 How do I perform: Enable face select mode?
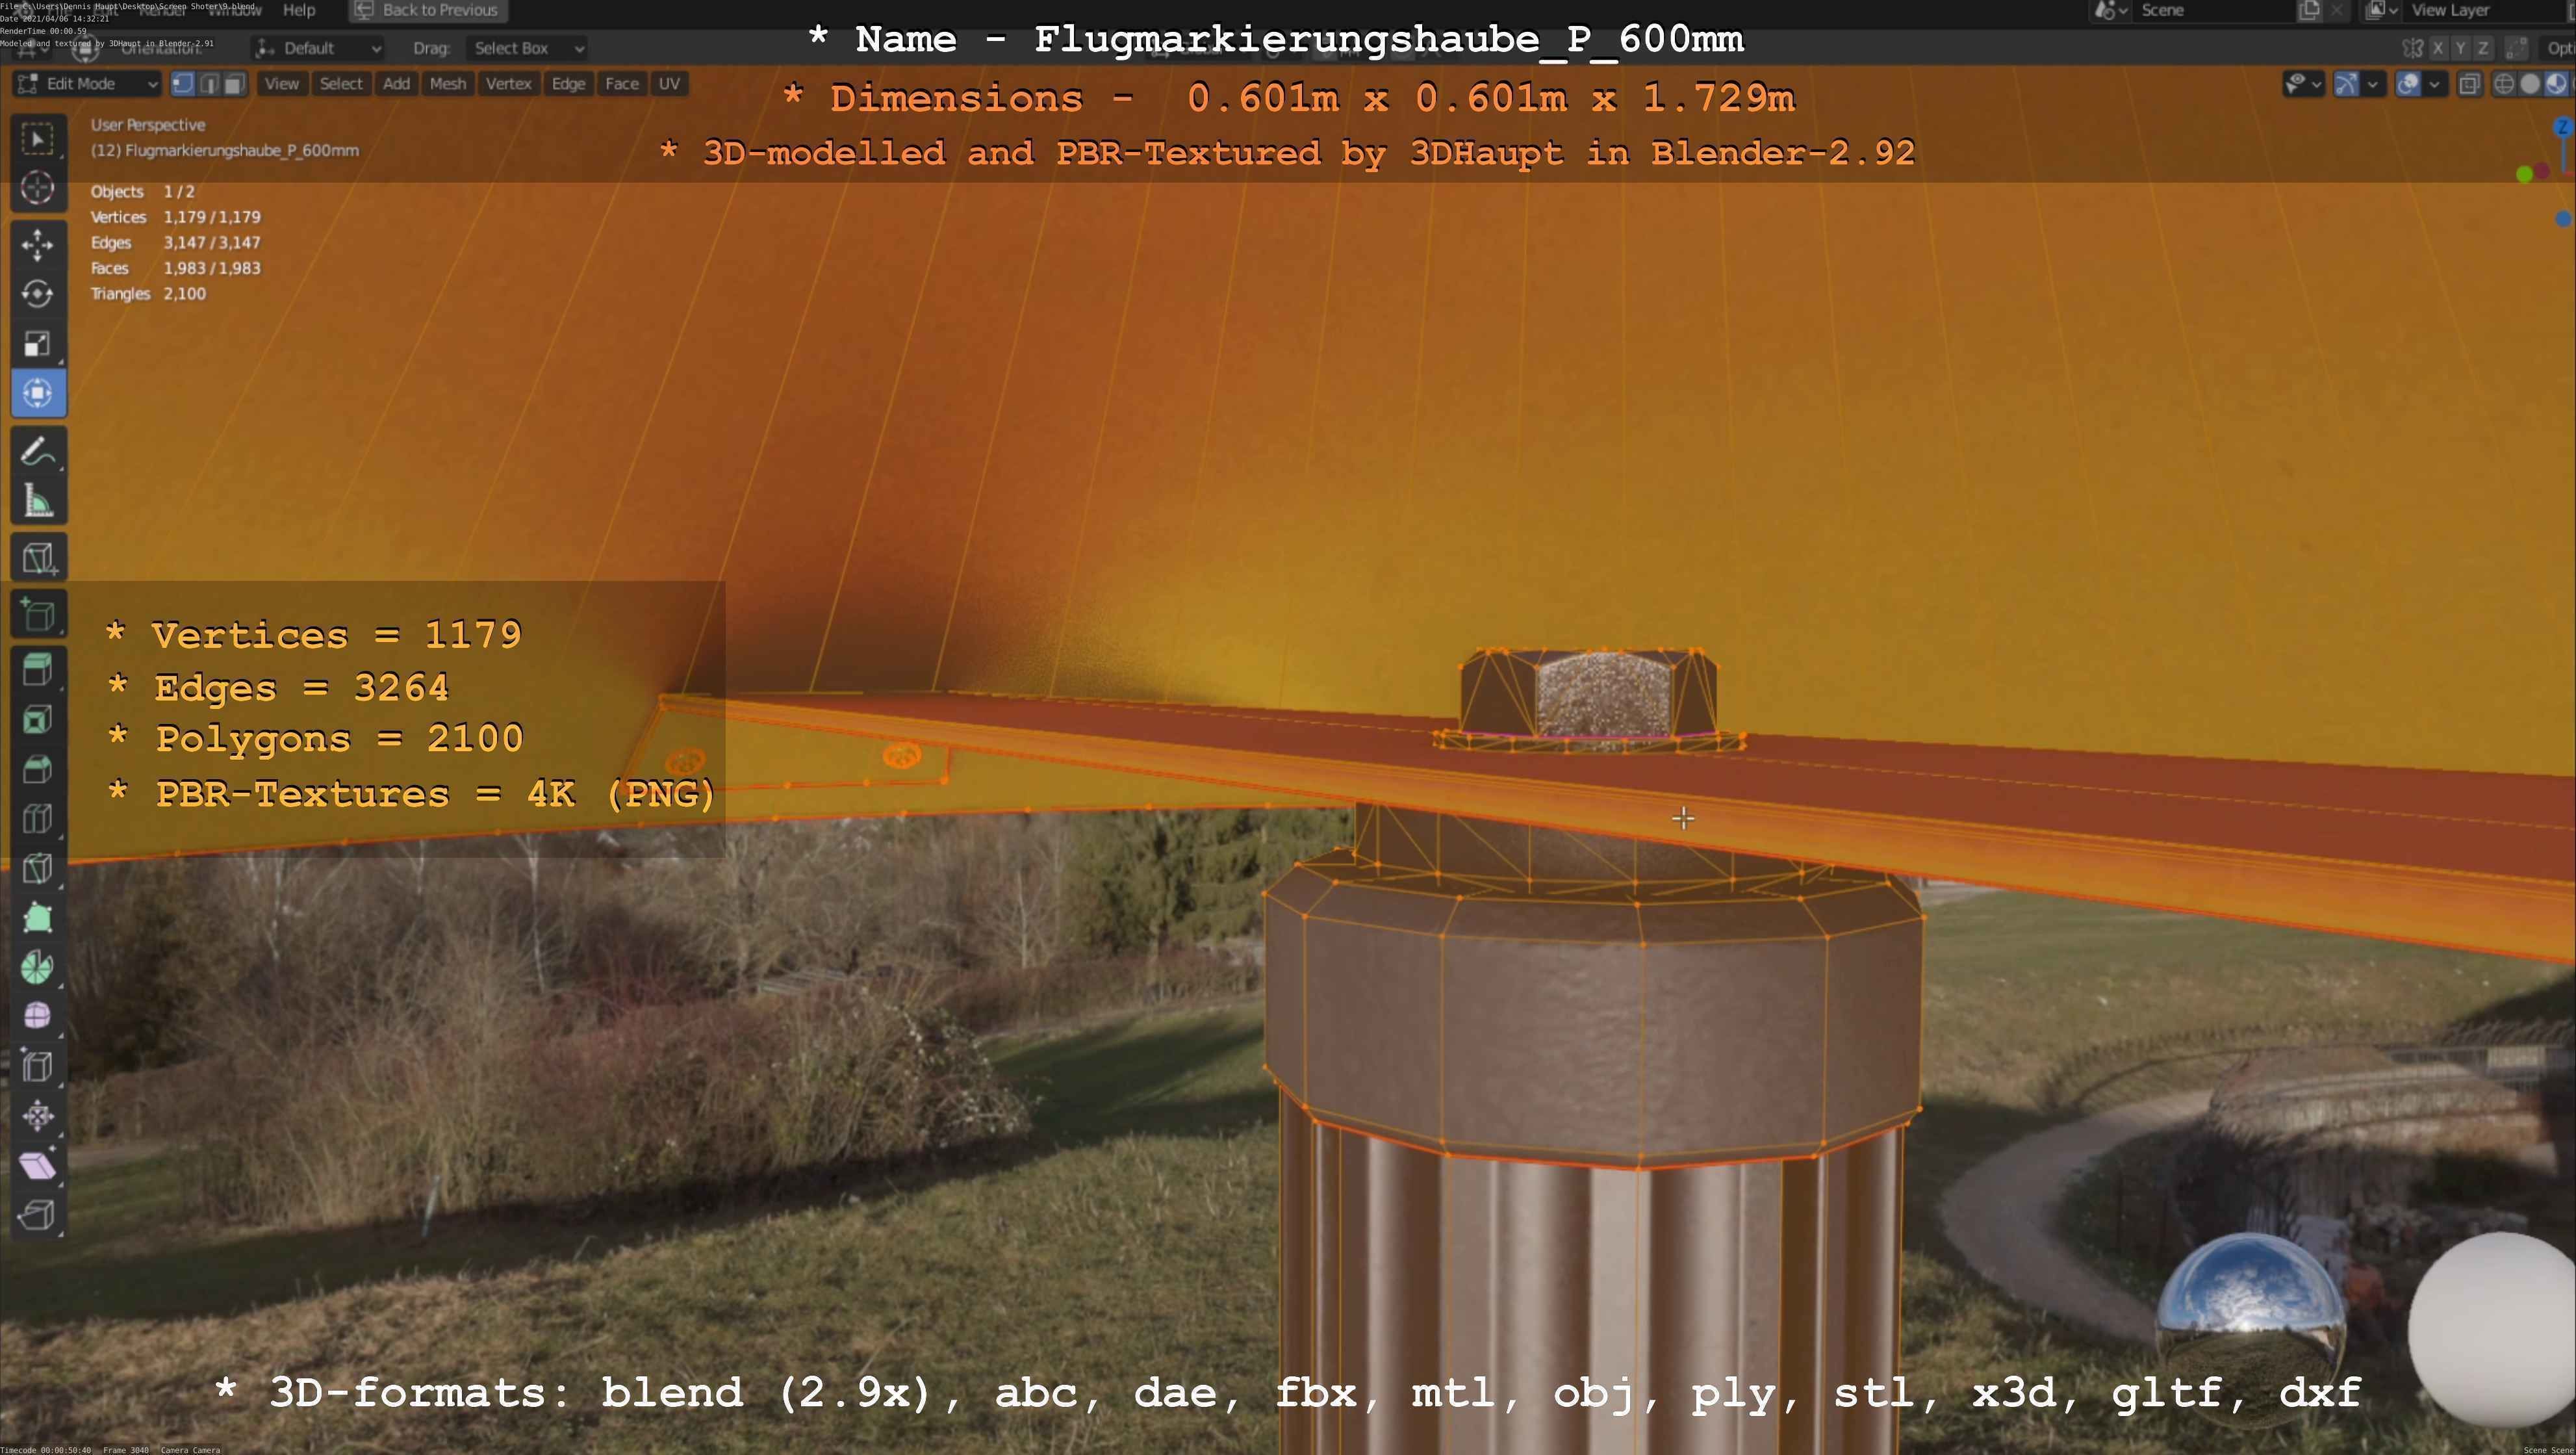(234, 84)
